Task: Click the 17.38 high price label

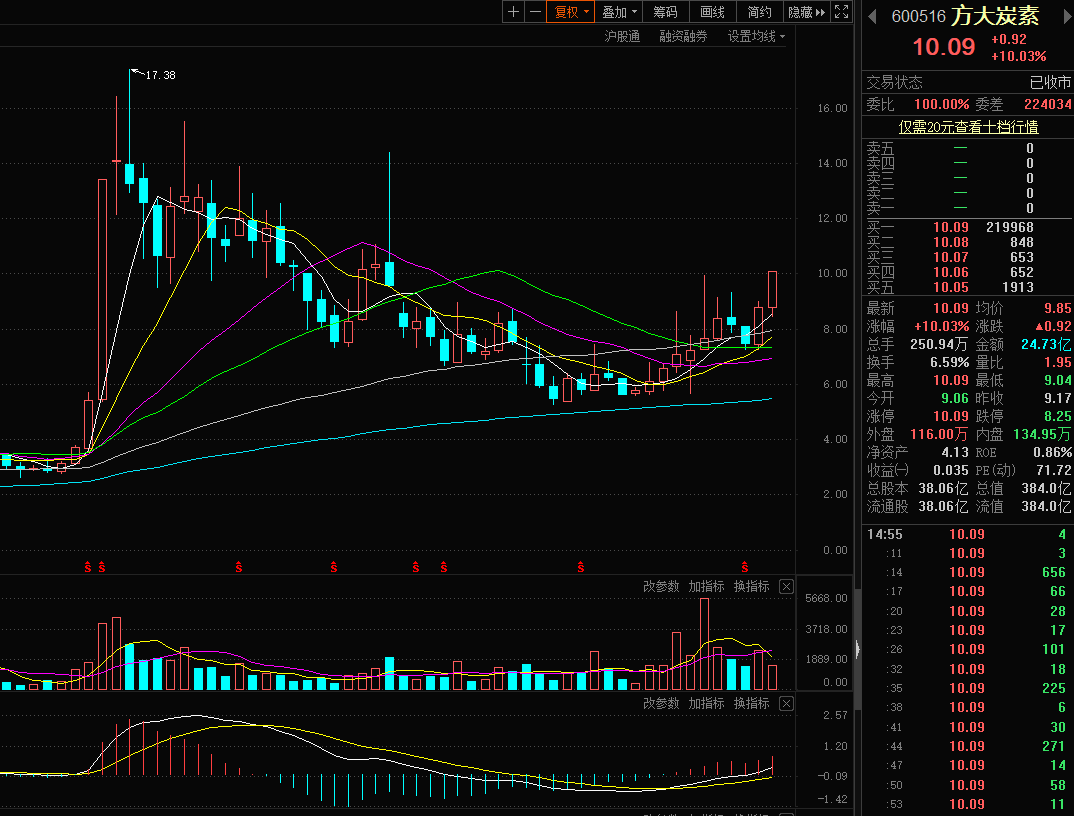Action: pos(160,75)
